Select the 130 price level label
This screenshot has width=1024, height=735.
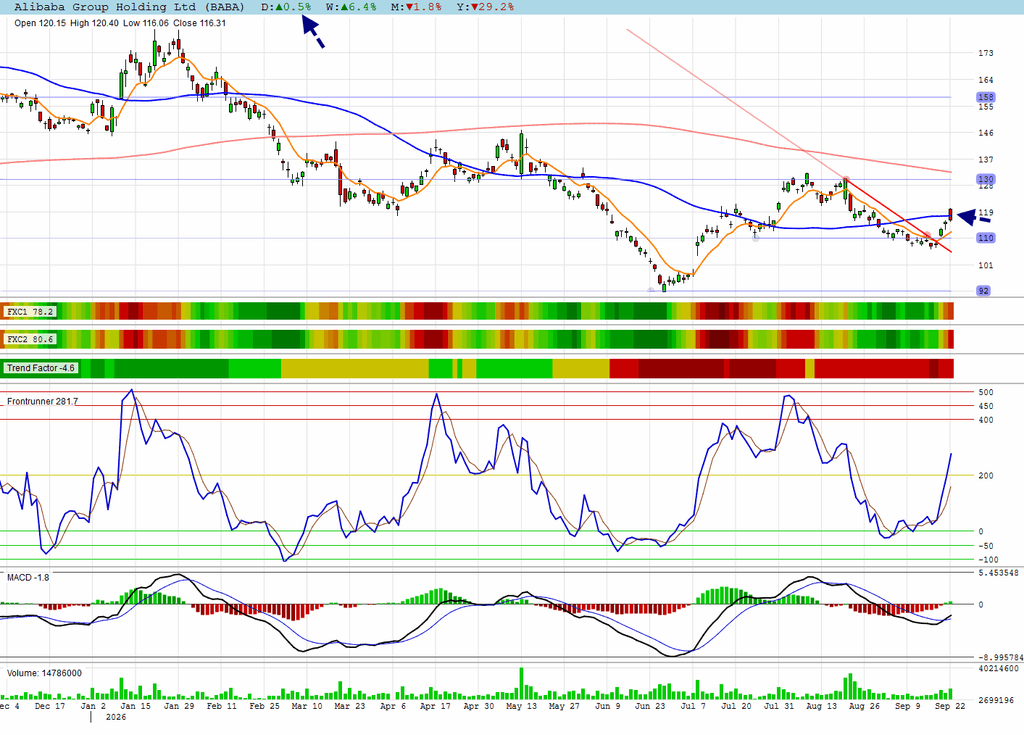pos(985,179)
